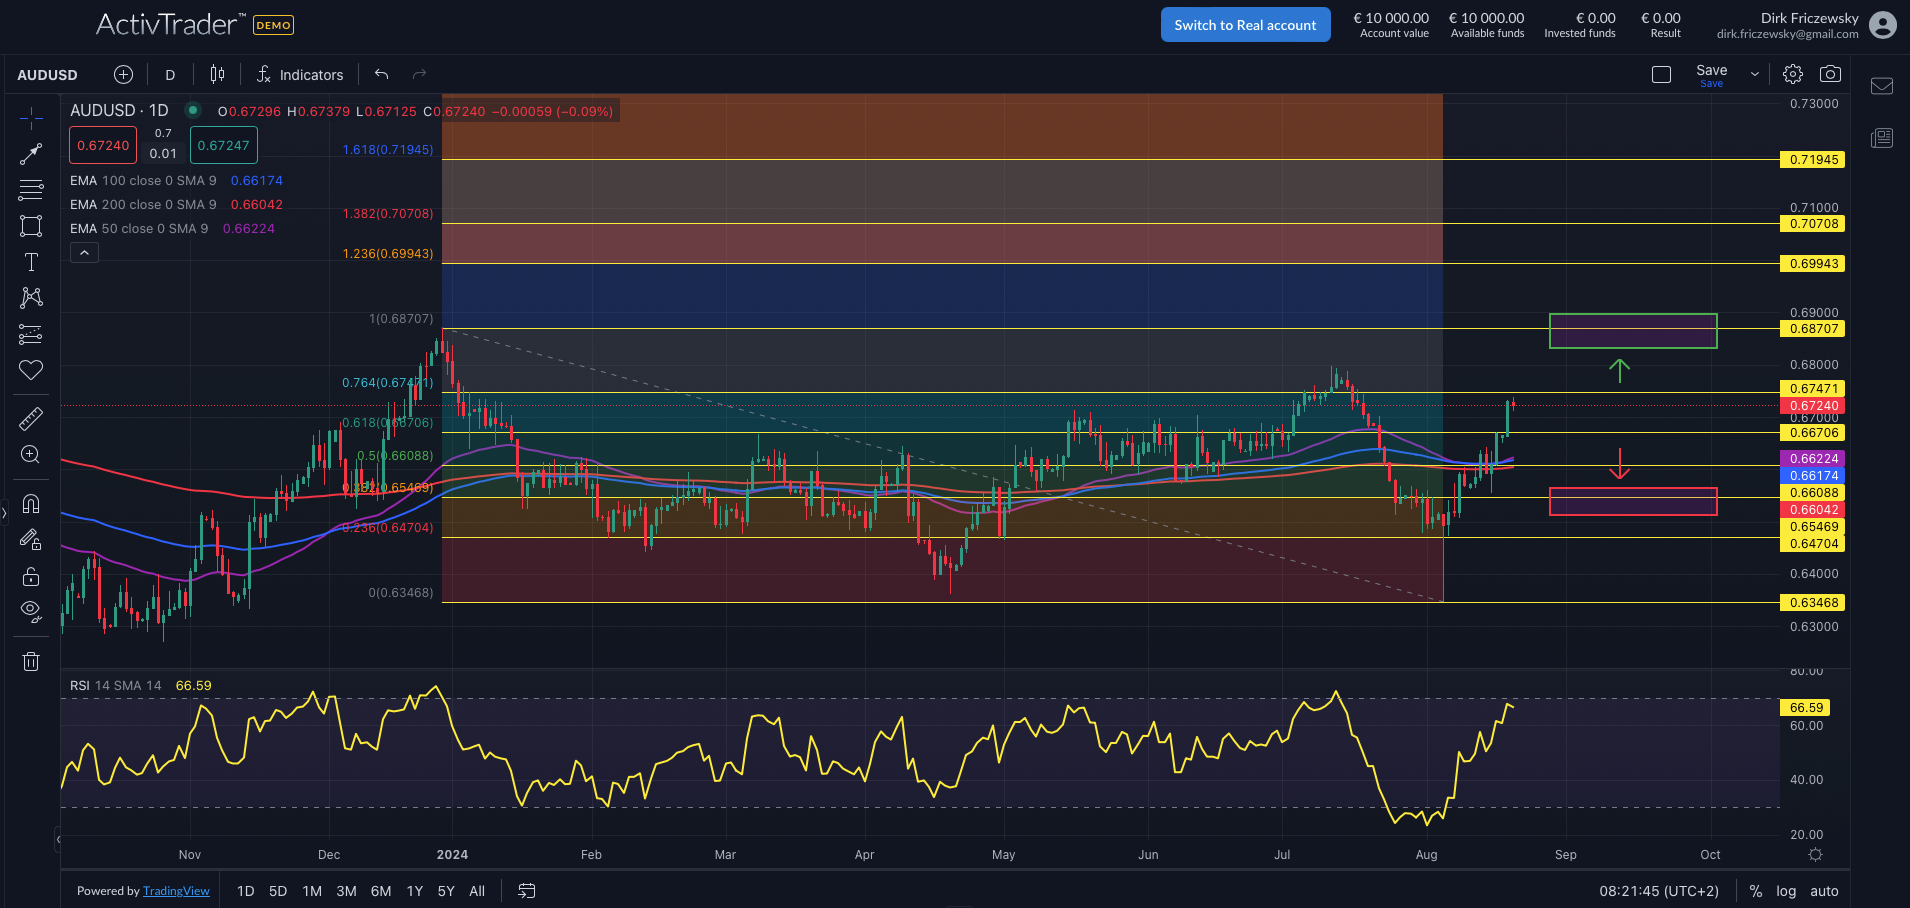Click the Switch to Real account button
Image resolution: width=1910 pixels, height=908 pixels.
tap(1245, 24)
